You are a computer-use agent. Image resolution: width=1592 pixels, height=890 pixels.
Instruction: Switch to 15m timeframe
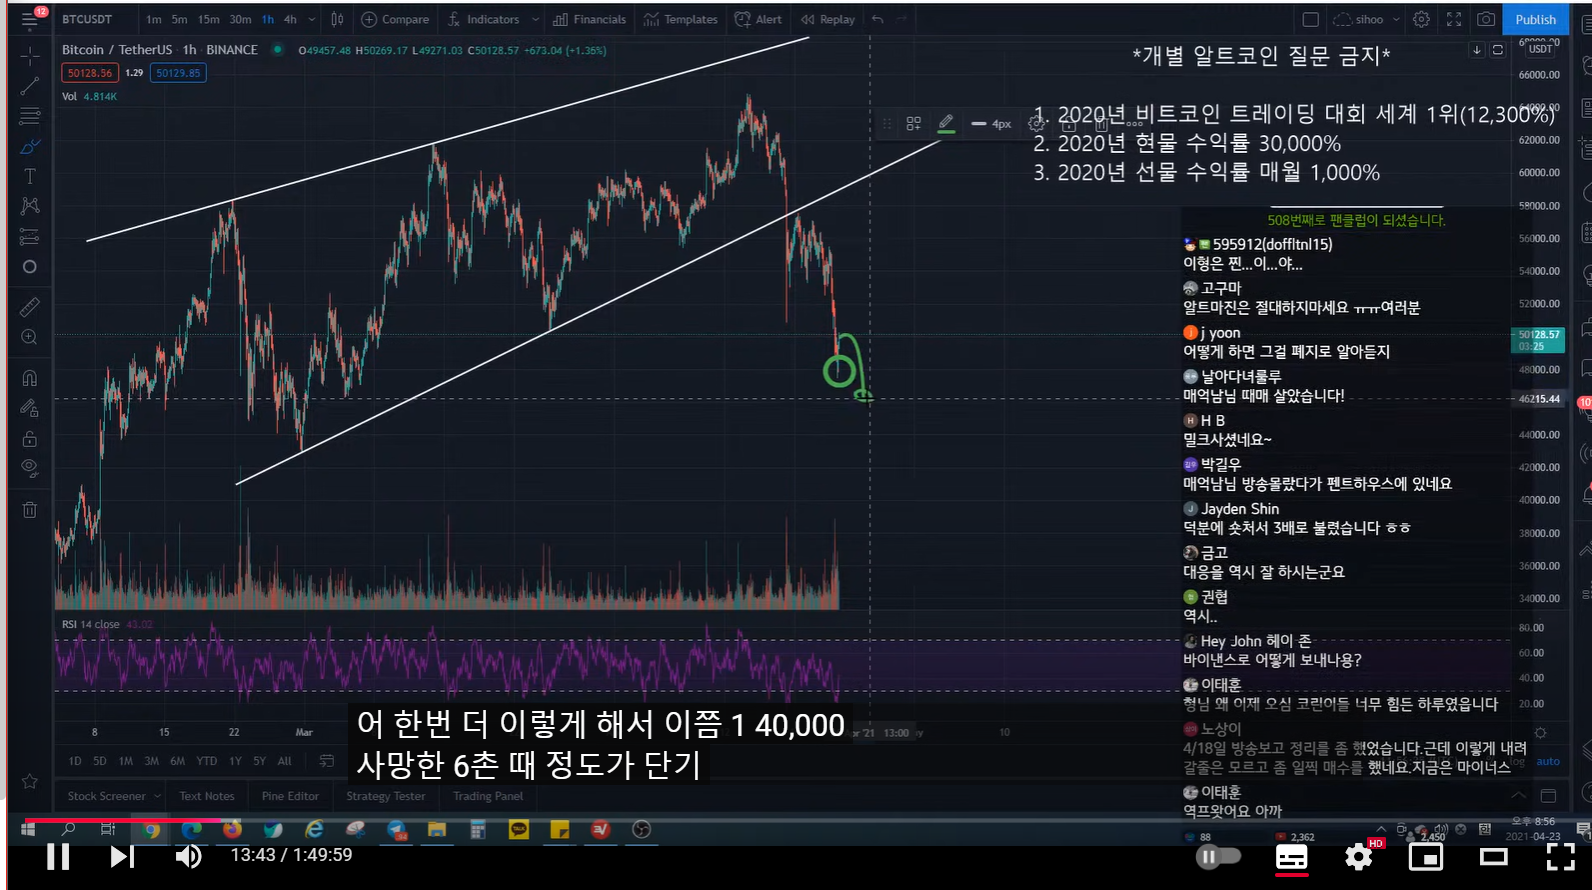click(x=208, y=19)
